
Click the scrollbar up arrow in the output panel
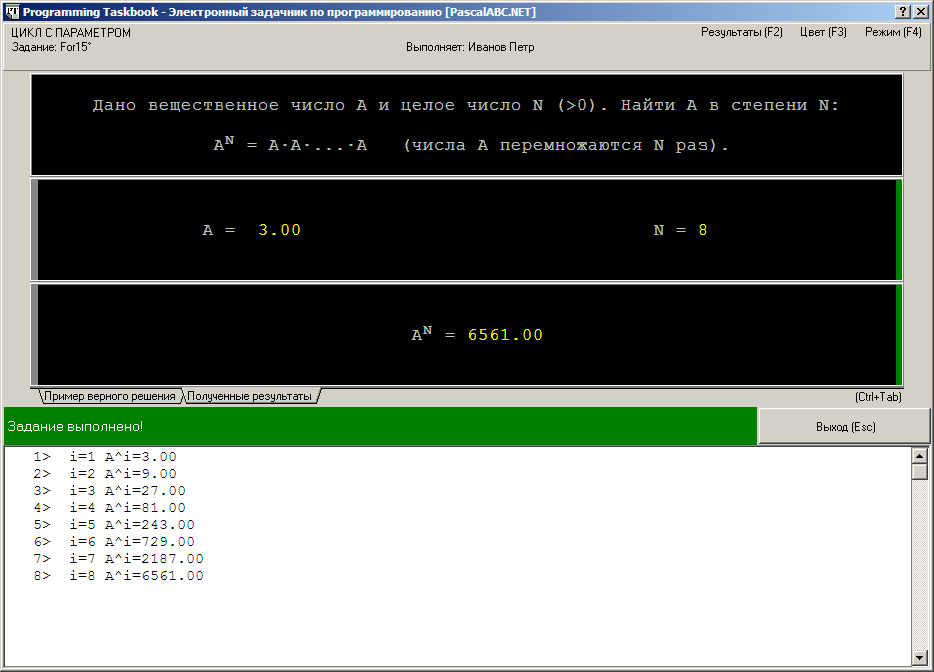point(920,456)
